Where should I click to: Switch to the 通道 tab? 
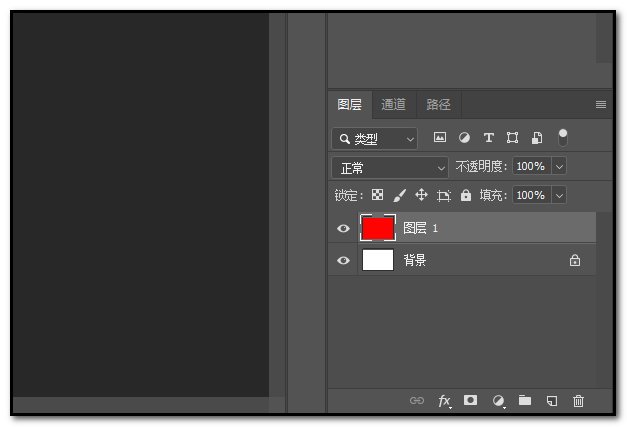coord(394,104)
